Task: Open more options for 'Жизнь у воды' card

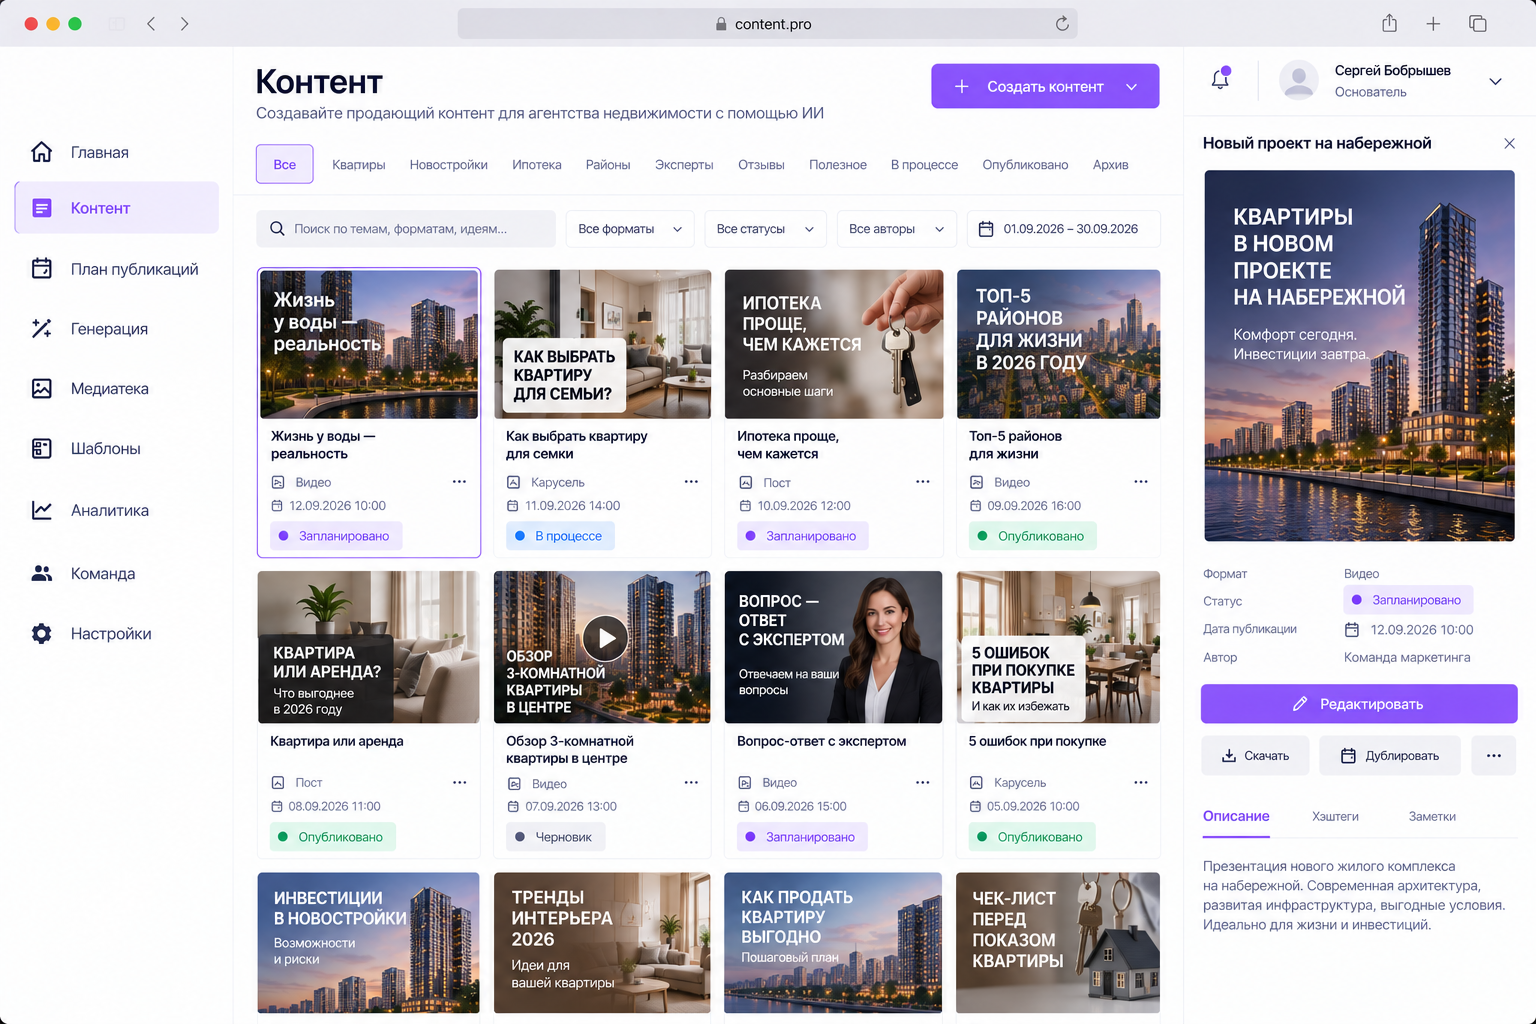Action: coord(459,482)
